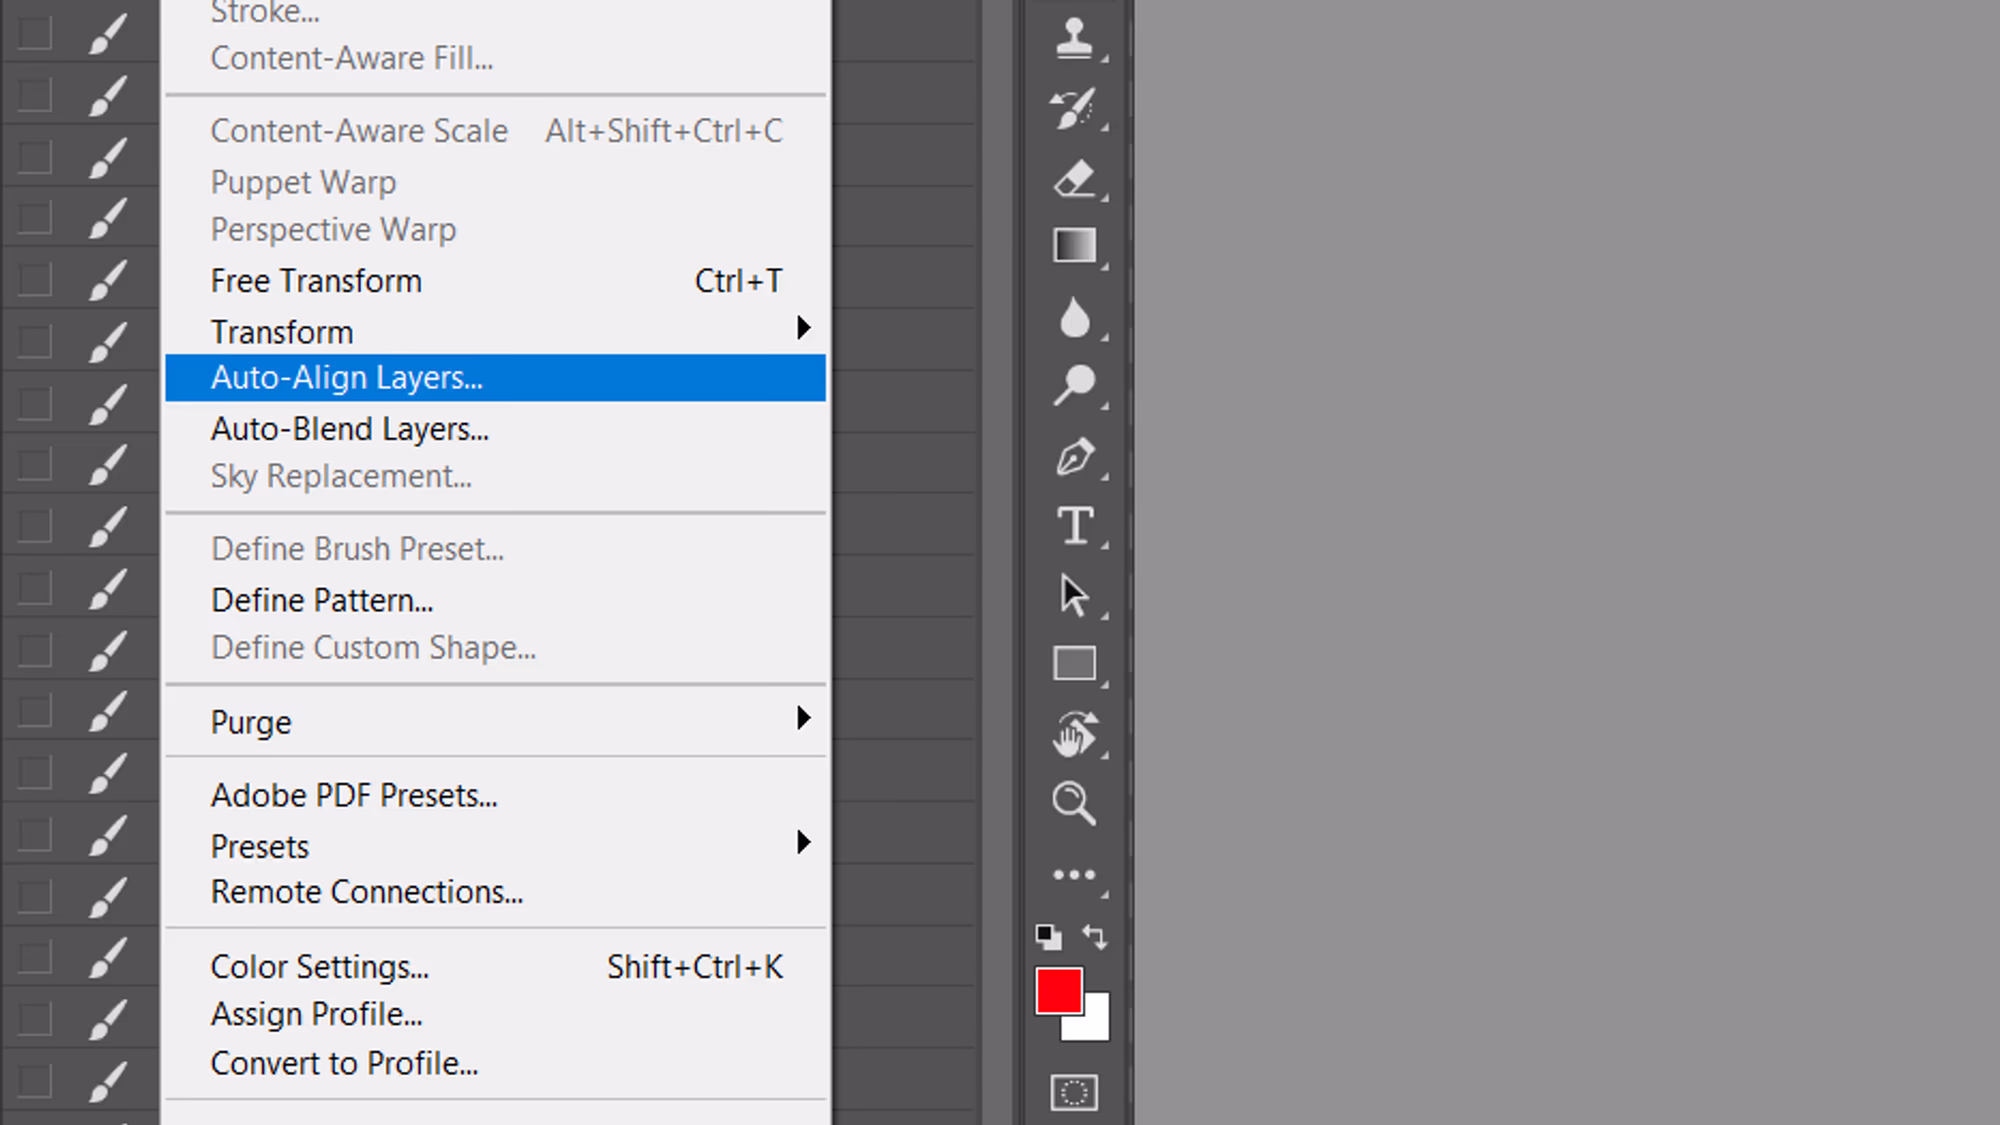Viewport: 2000px width, 1125px height.
Task: Swap foreground and background colors
Action: tap(1095, 937)
